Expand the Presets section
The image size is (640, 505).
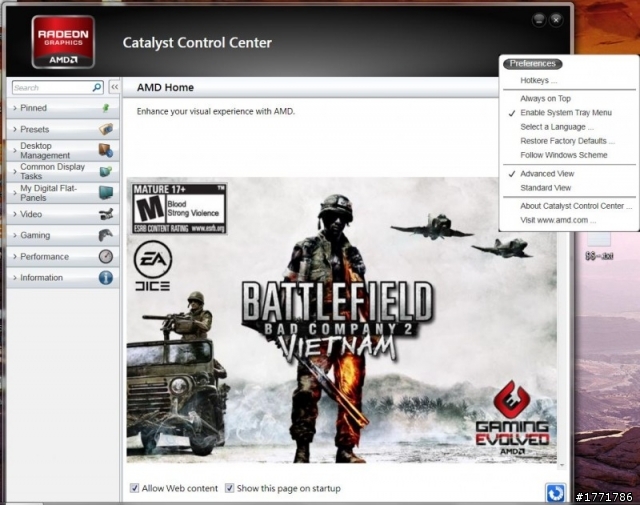coord(63,129)
